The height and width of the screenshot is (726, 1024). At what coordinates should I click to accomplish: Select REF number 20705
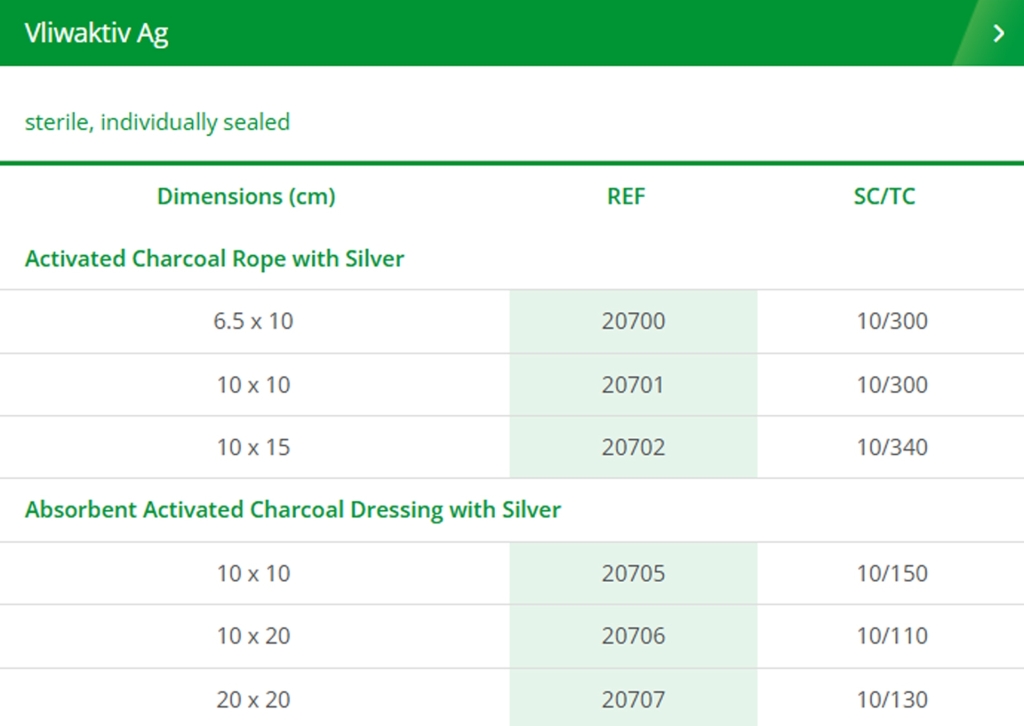(633, 573)
